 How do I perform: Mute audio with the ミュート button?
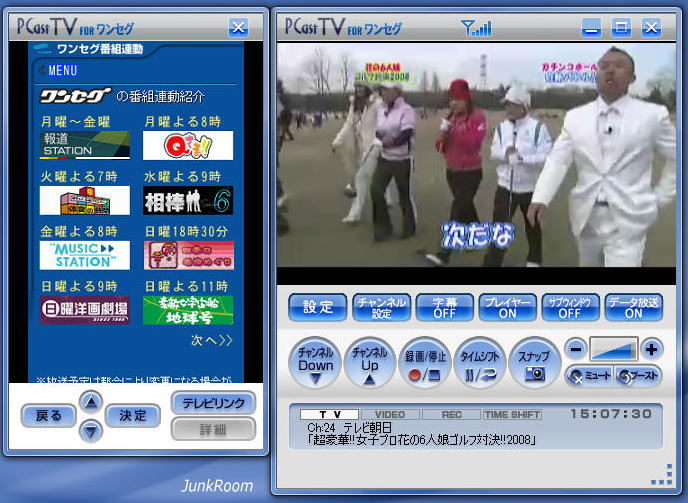point(589,376)
